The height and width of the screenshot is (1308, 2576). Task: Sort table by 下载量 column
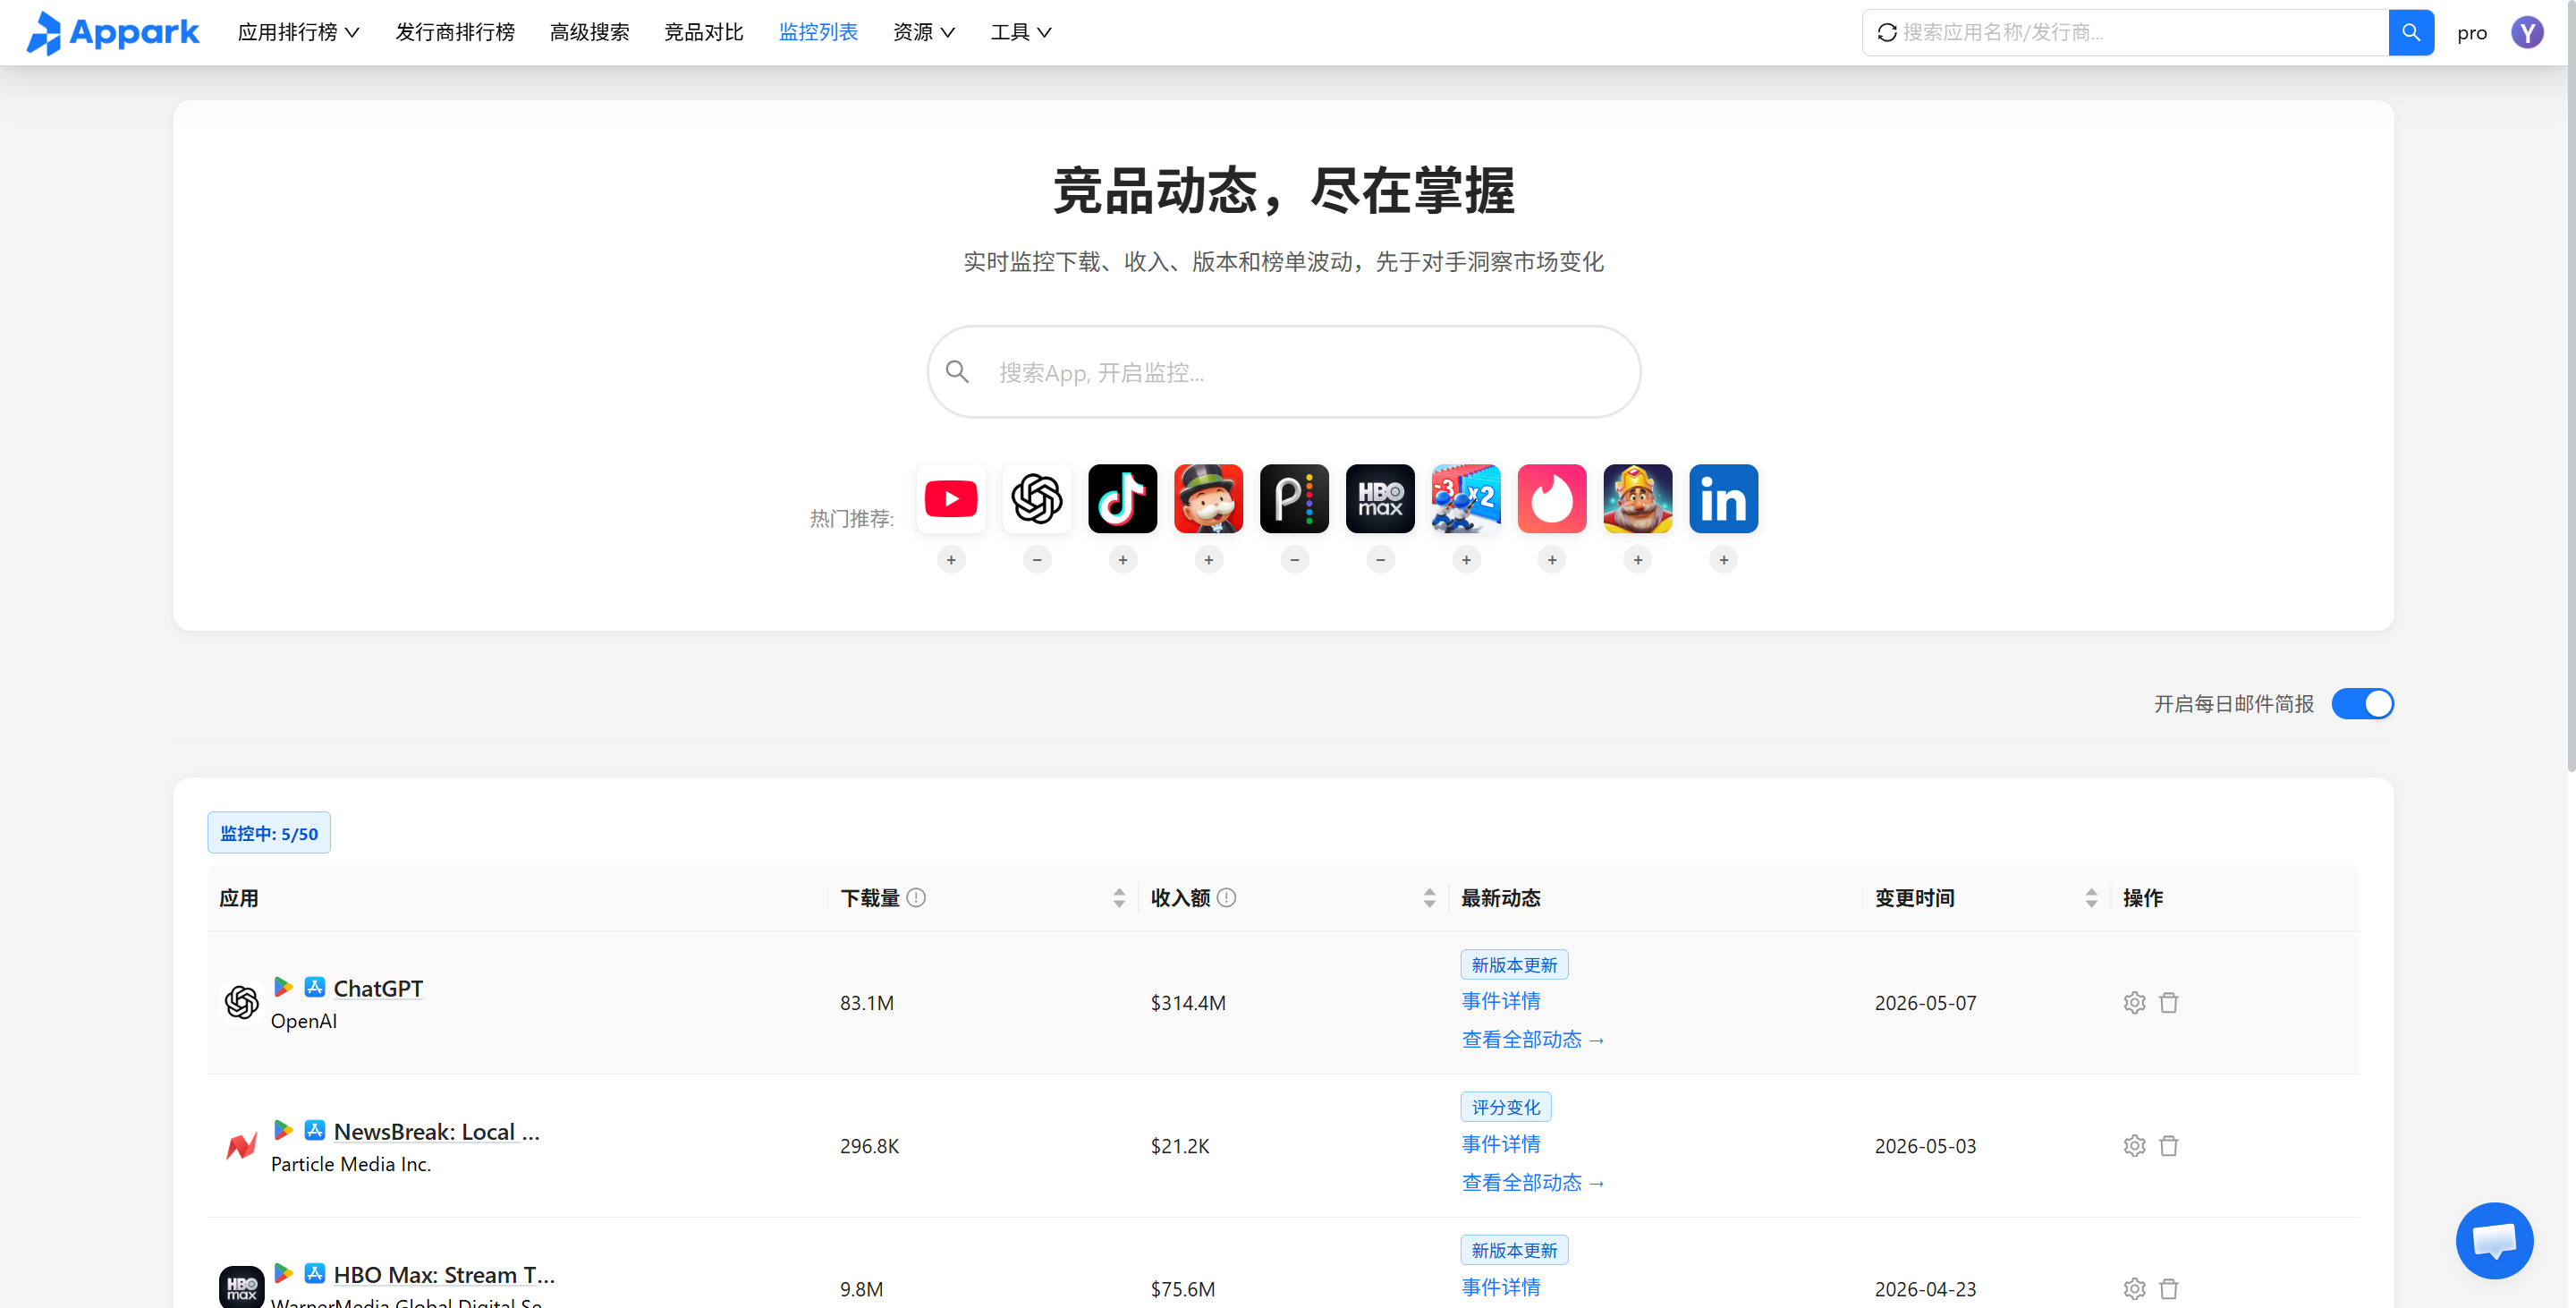[1119, 898]
